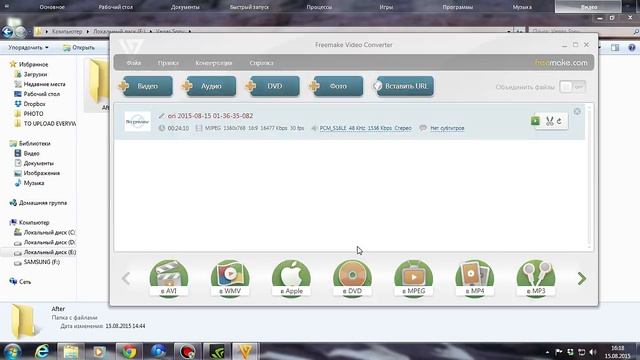Add pictures with the Фото button
Image resolution: width=640 pixels, height=360 pixels.
337,86
